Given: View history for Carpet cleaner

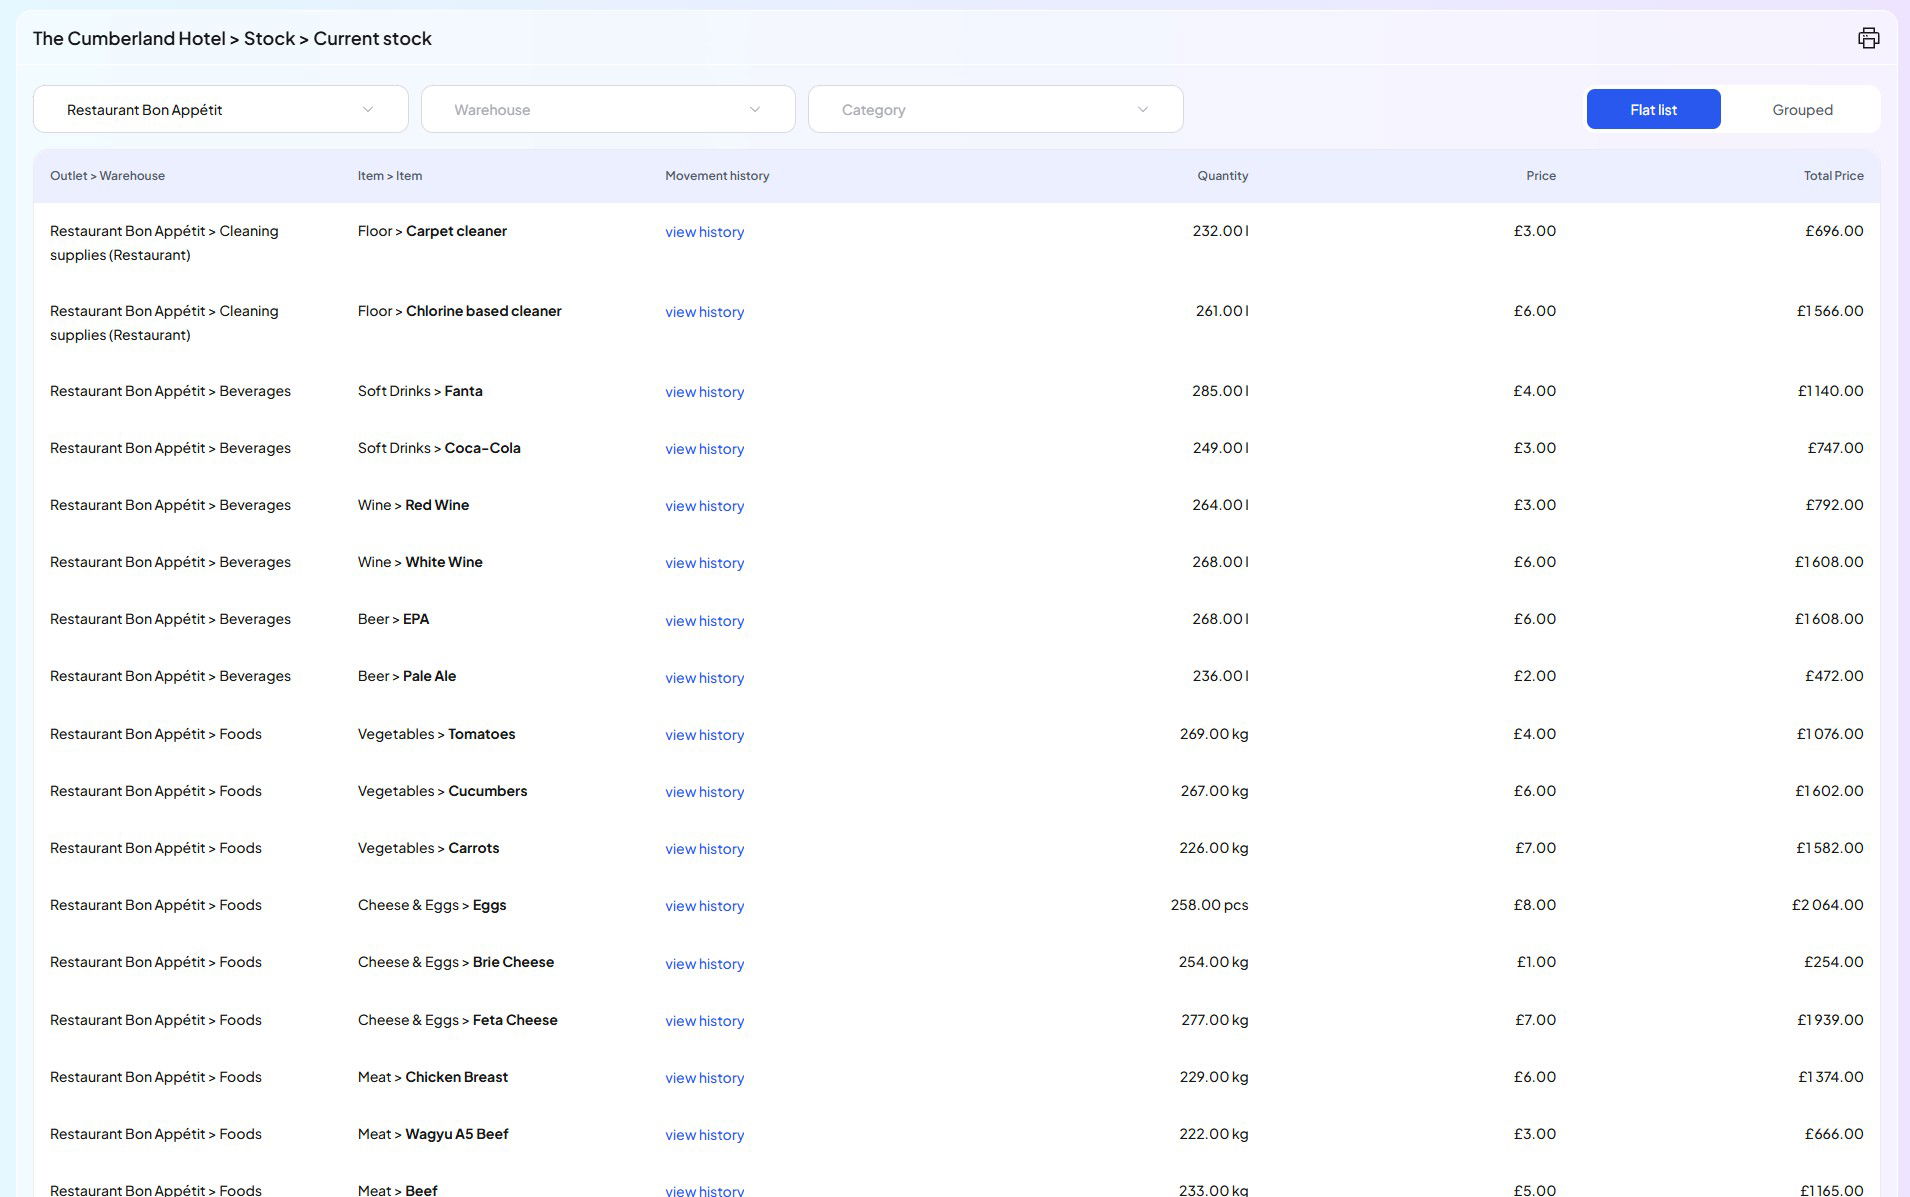Looking at the screenshot, I should pos(704,232).
